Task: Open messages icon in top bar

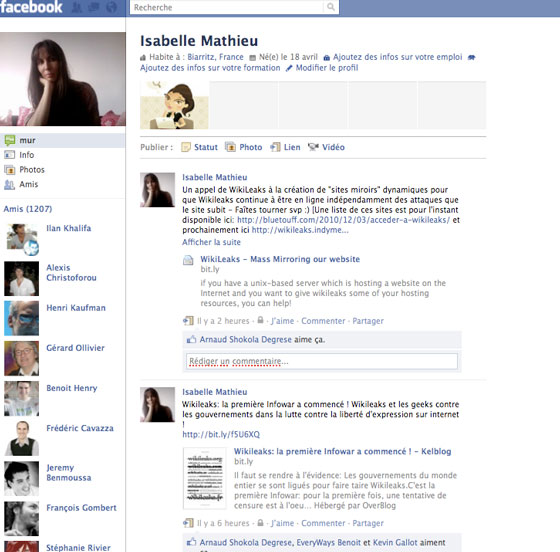Action: [x=94, y=7]
